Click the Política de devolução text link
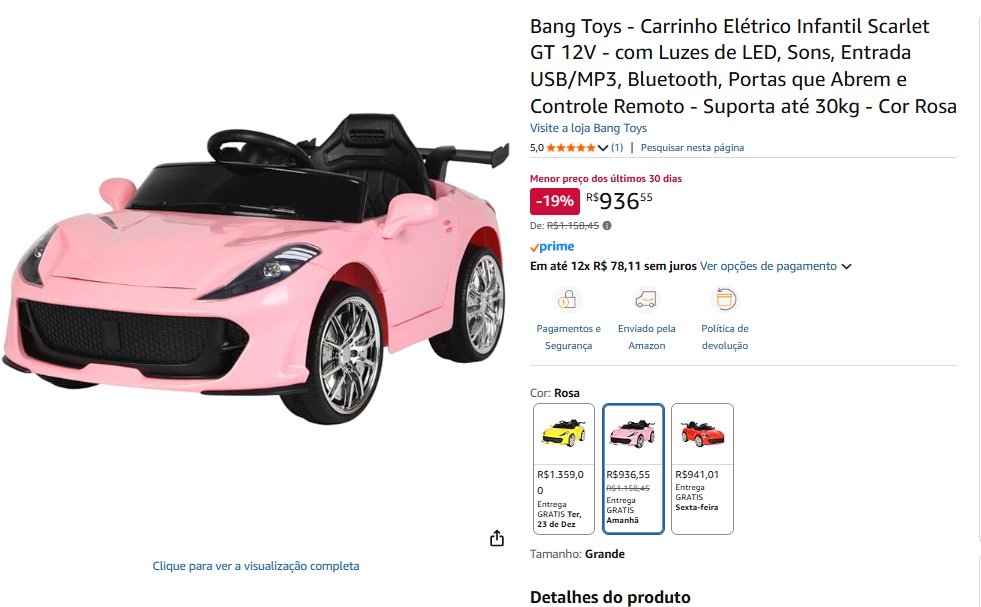The image size is (981, 607). pos(724,337)
